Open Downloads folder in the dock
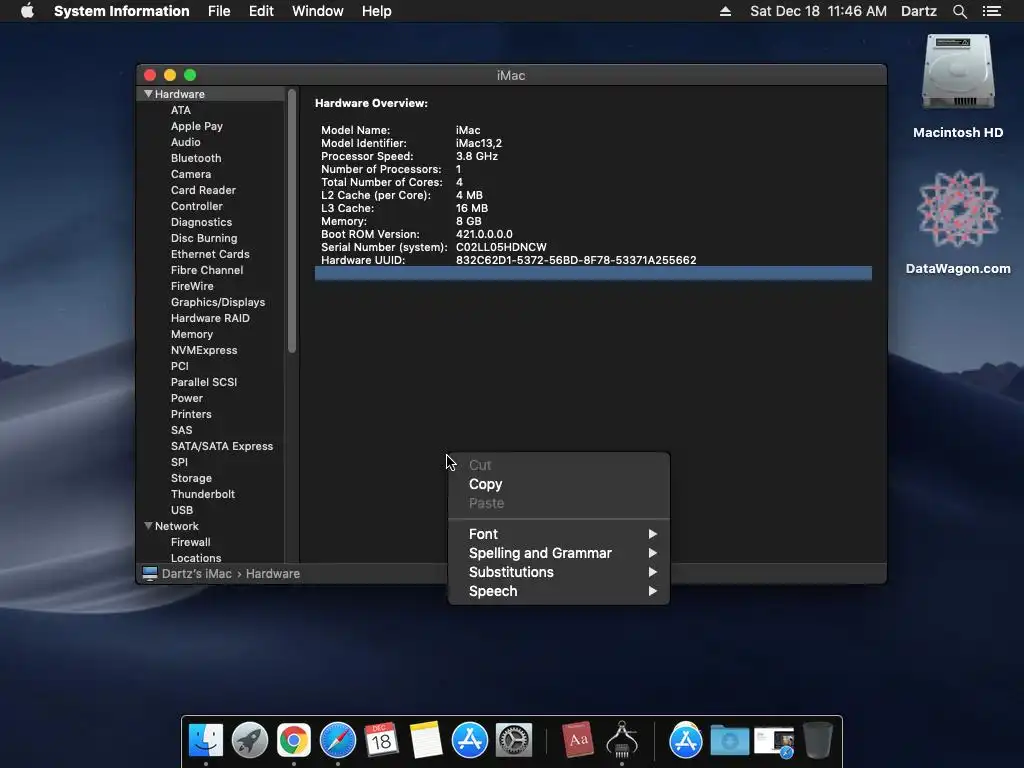This screenshot has height=768, width=1024. coord(729,740)
